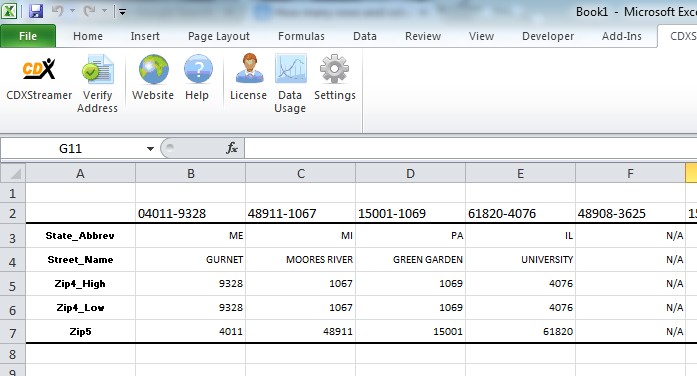Open the Website globe icon
This screenshot has width=697, height=376.
[x=153, y=69]
